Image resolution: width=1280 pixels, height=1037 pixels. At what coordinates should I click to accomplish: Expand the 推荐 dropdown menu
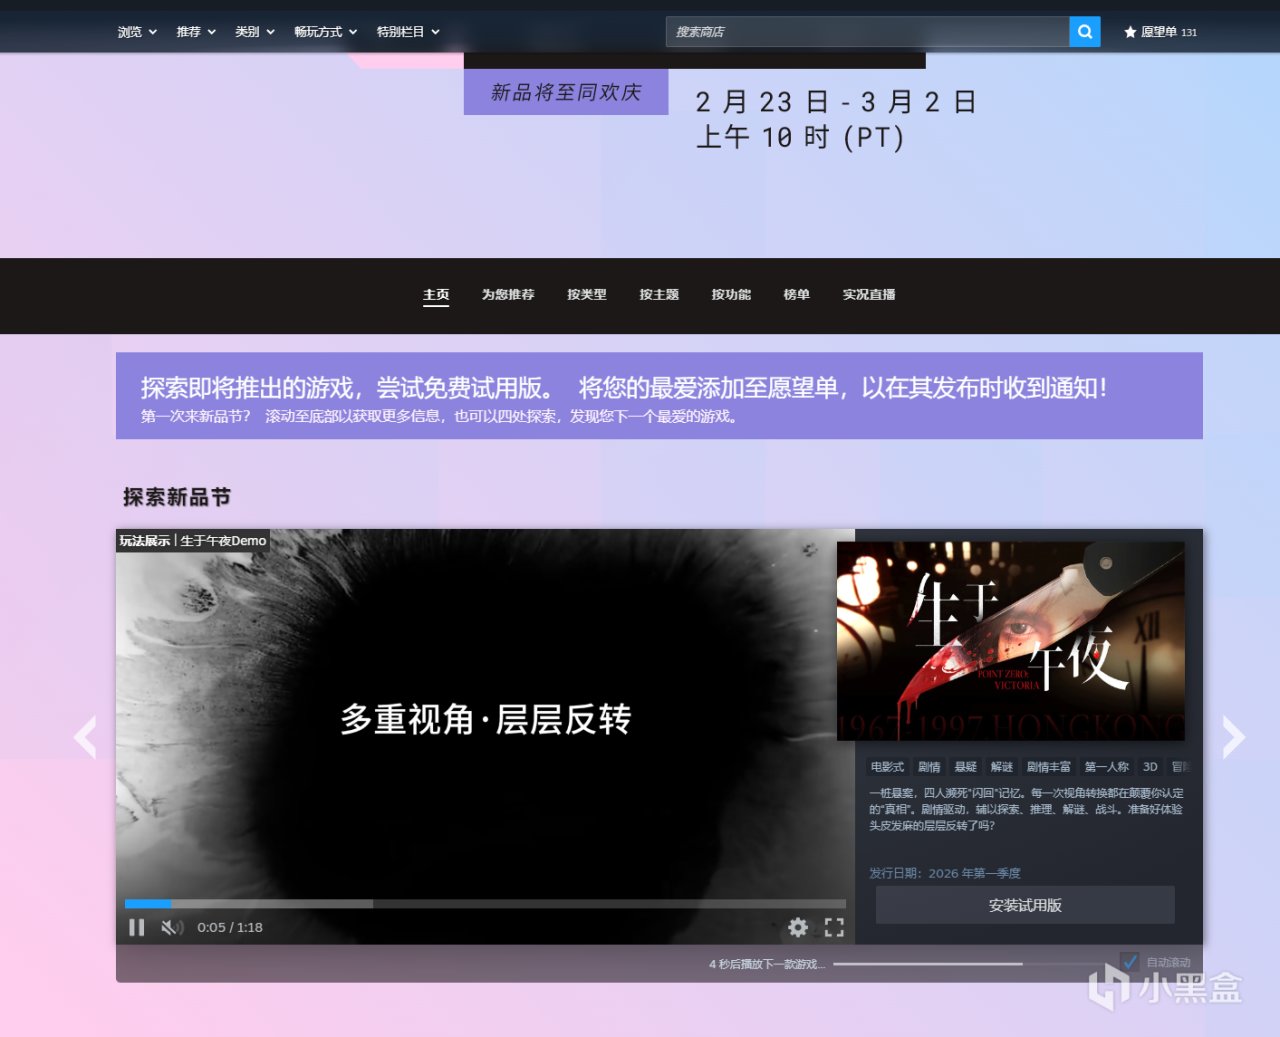196,32
